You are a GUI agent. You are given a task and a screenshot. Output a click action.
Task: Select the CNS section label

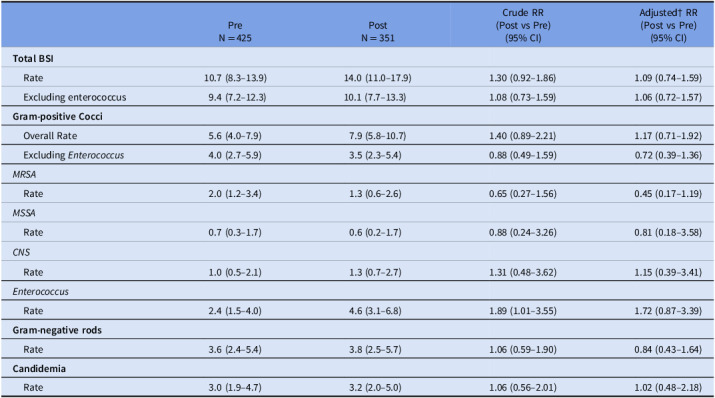[x=21, y=252]
